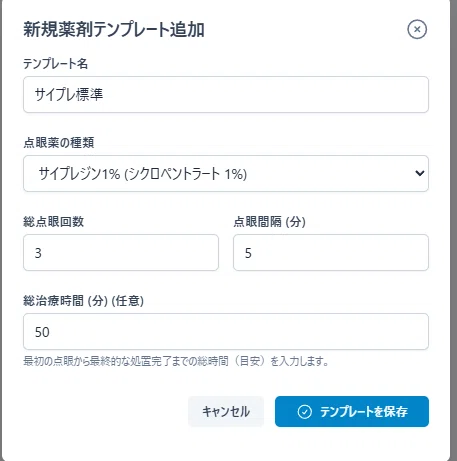
Task: Close the 新規薬剤テンプレート追加 dialog with the X icon
Action: pos(417,29)
